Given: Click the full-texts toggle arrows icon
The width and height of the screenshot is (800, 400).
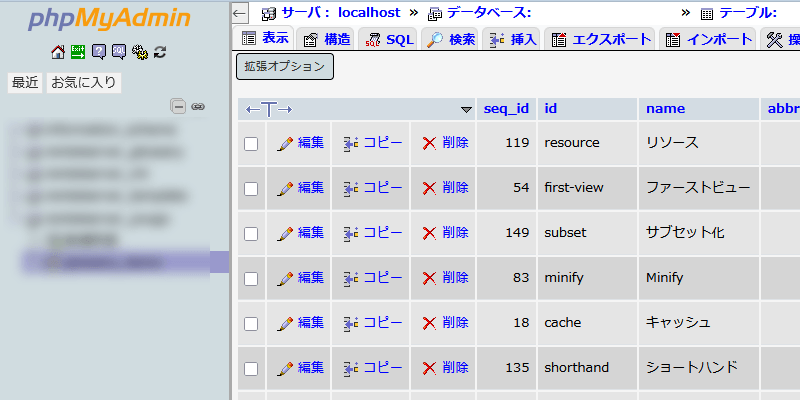Looking at the screenshot, I should tap(269, 109).
